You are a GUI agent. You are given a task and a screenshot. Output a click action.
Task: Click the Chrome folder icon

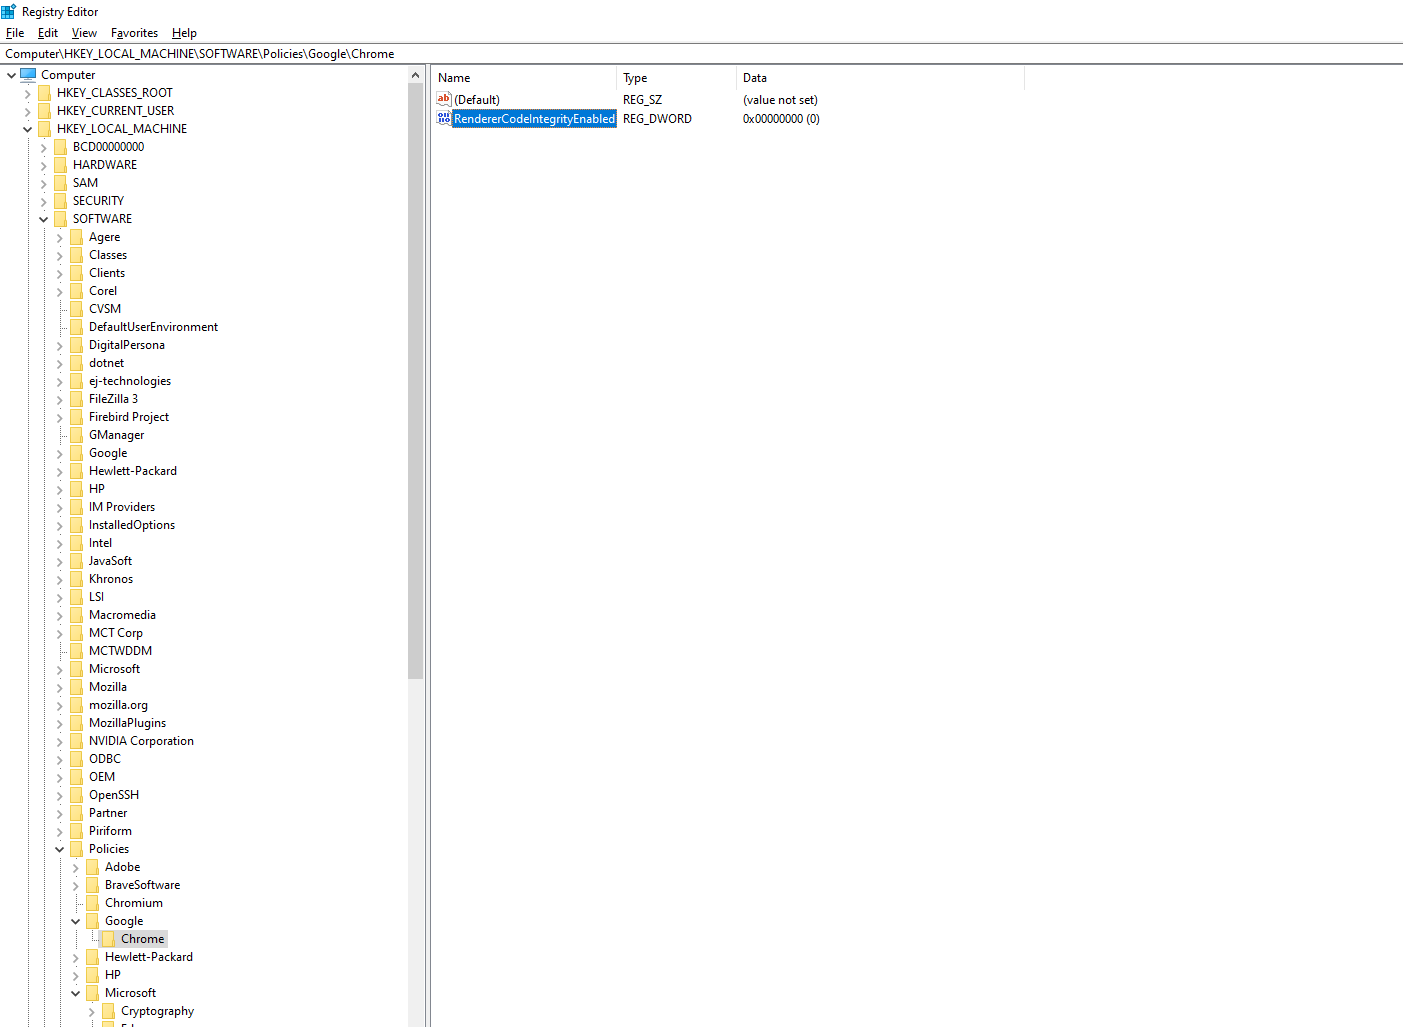coord(110,938)
